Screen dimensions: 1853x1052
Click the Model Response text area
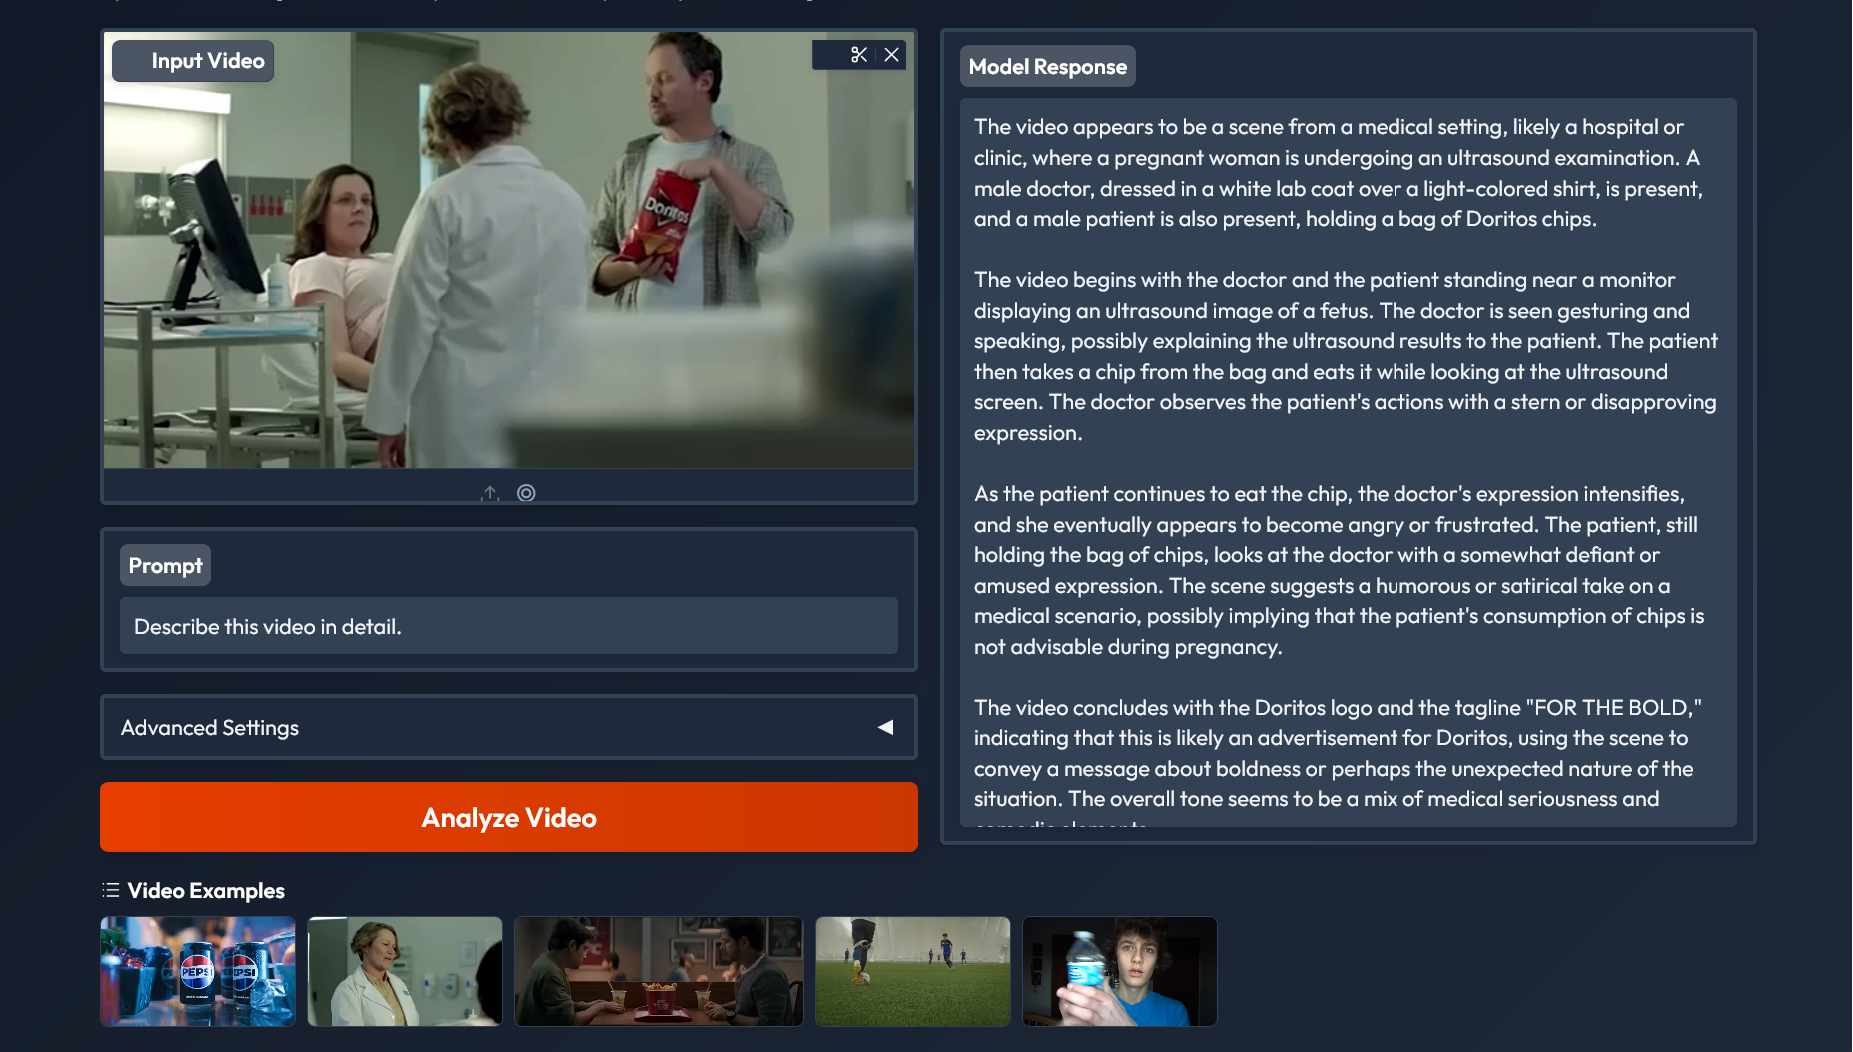point(1348,462)
